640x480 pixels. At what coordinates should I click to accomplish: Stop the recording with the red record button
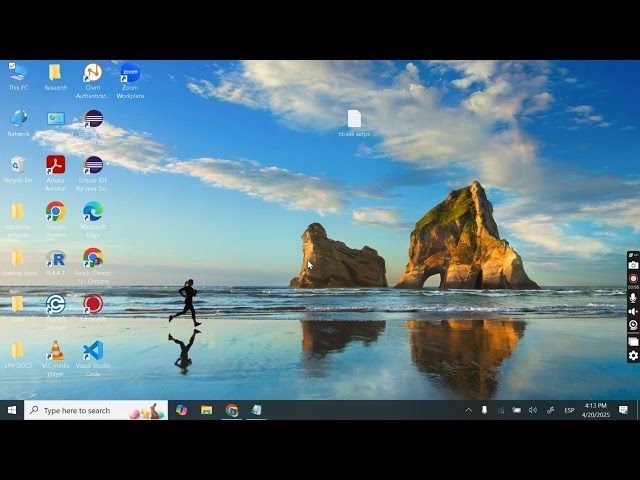633,278
